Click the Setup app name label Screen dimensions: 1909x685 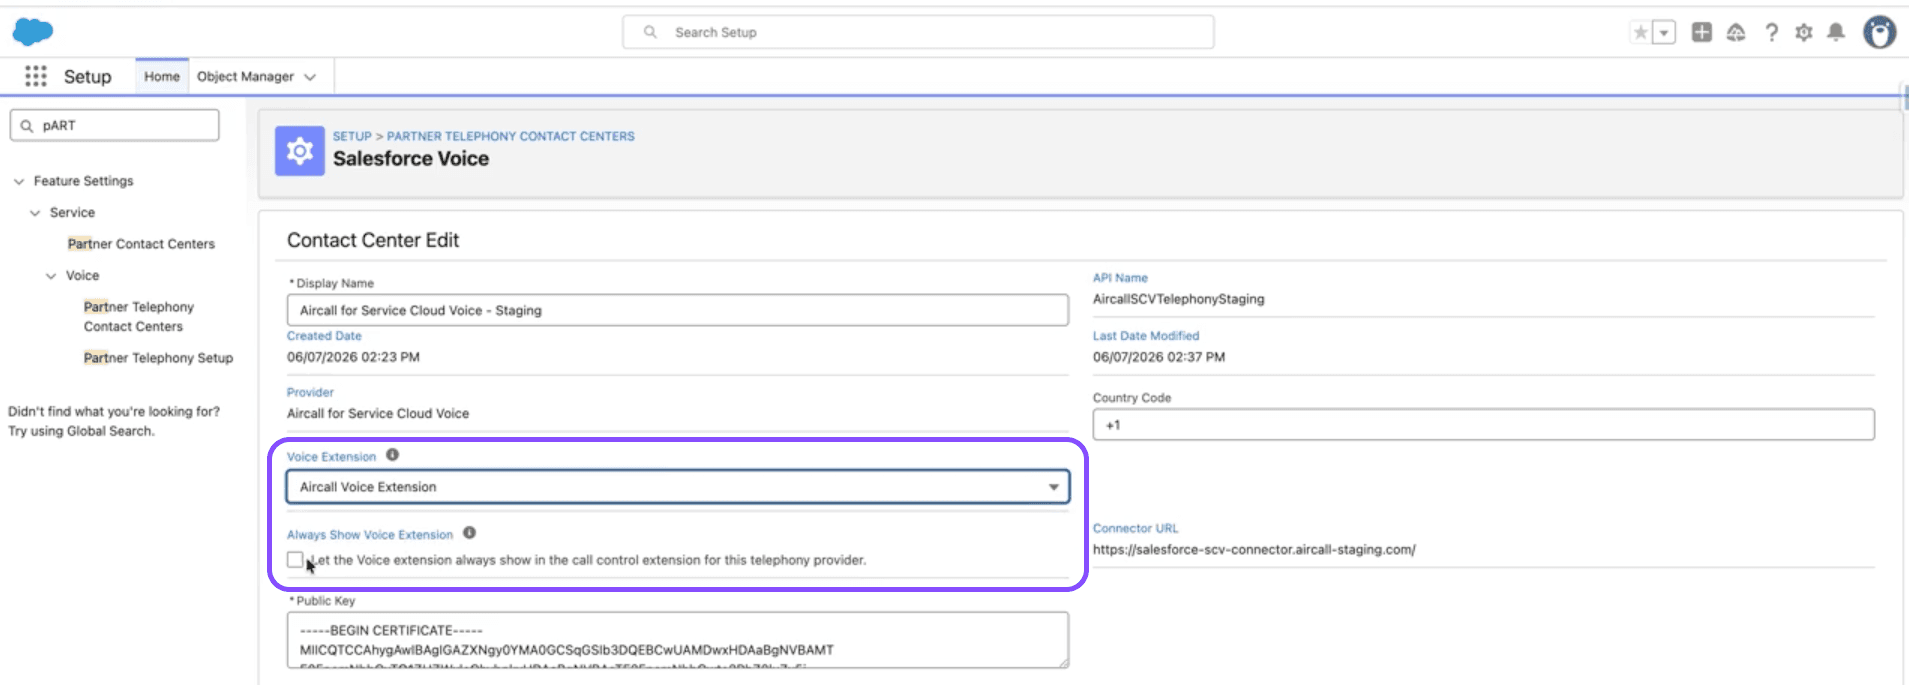pos(88,76)
